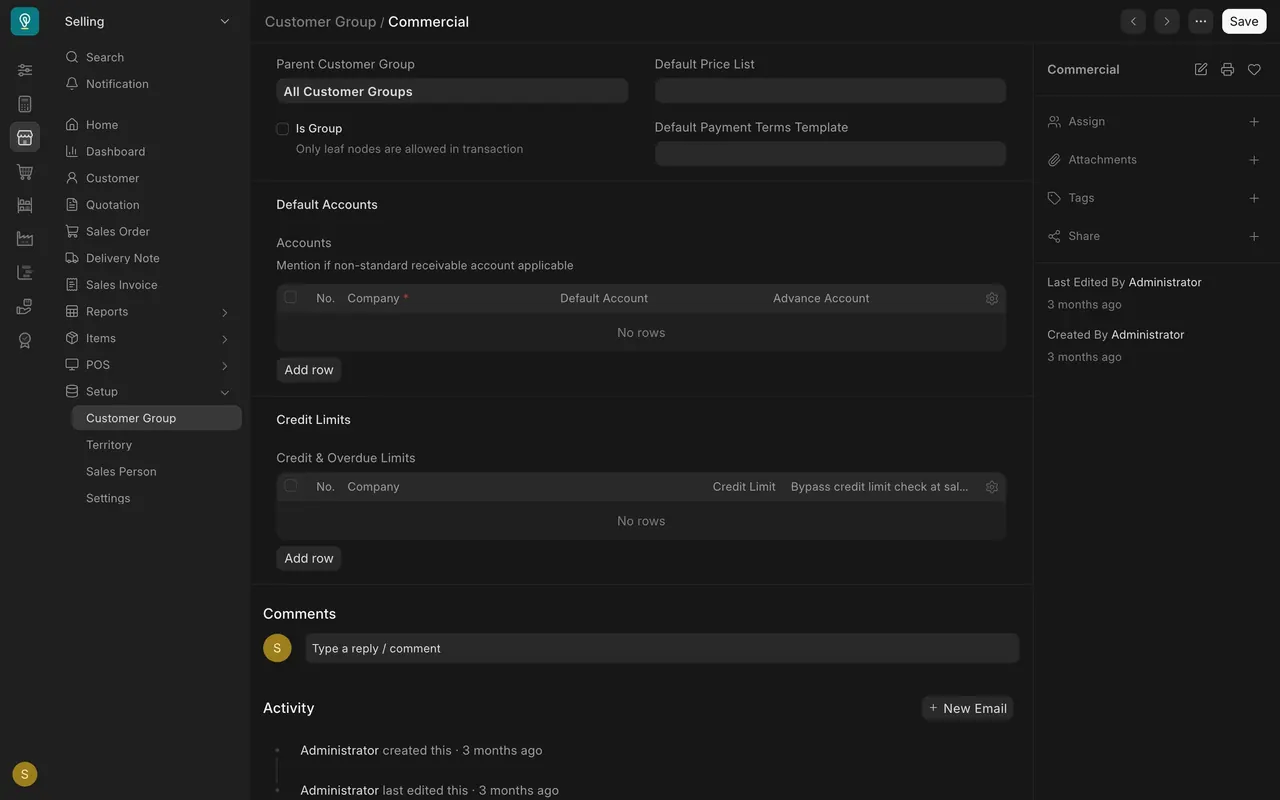This screenshot has width=1280, height=800.
Task: Open the Quality award icon in left rail
Action: coord(25,340)
